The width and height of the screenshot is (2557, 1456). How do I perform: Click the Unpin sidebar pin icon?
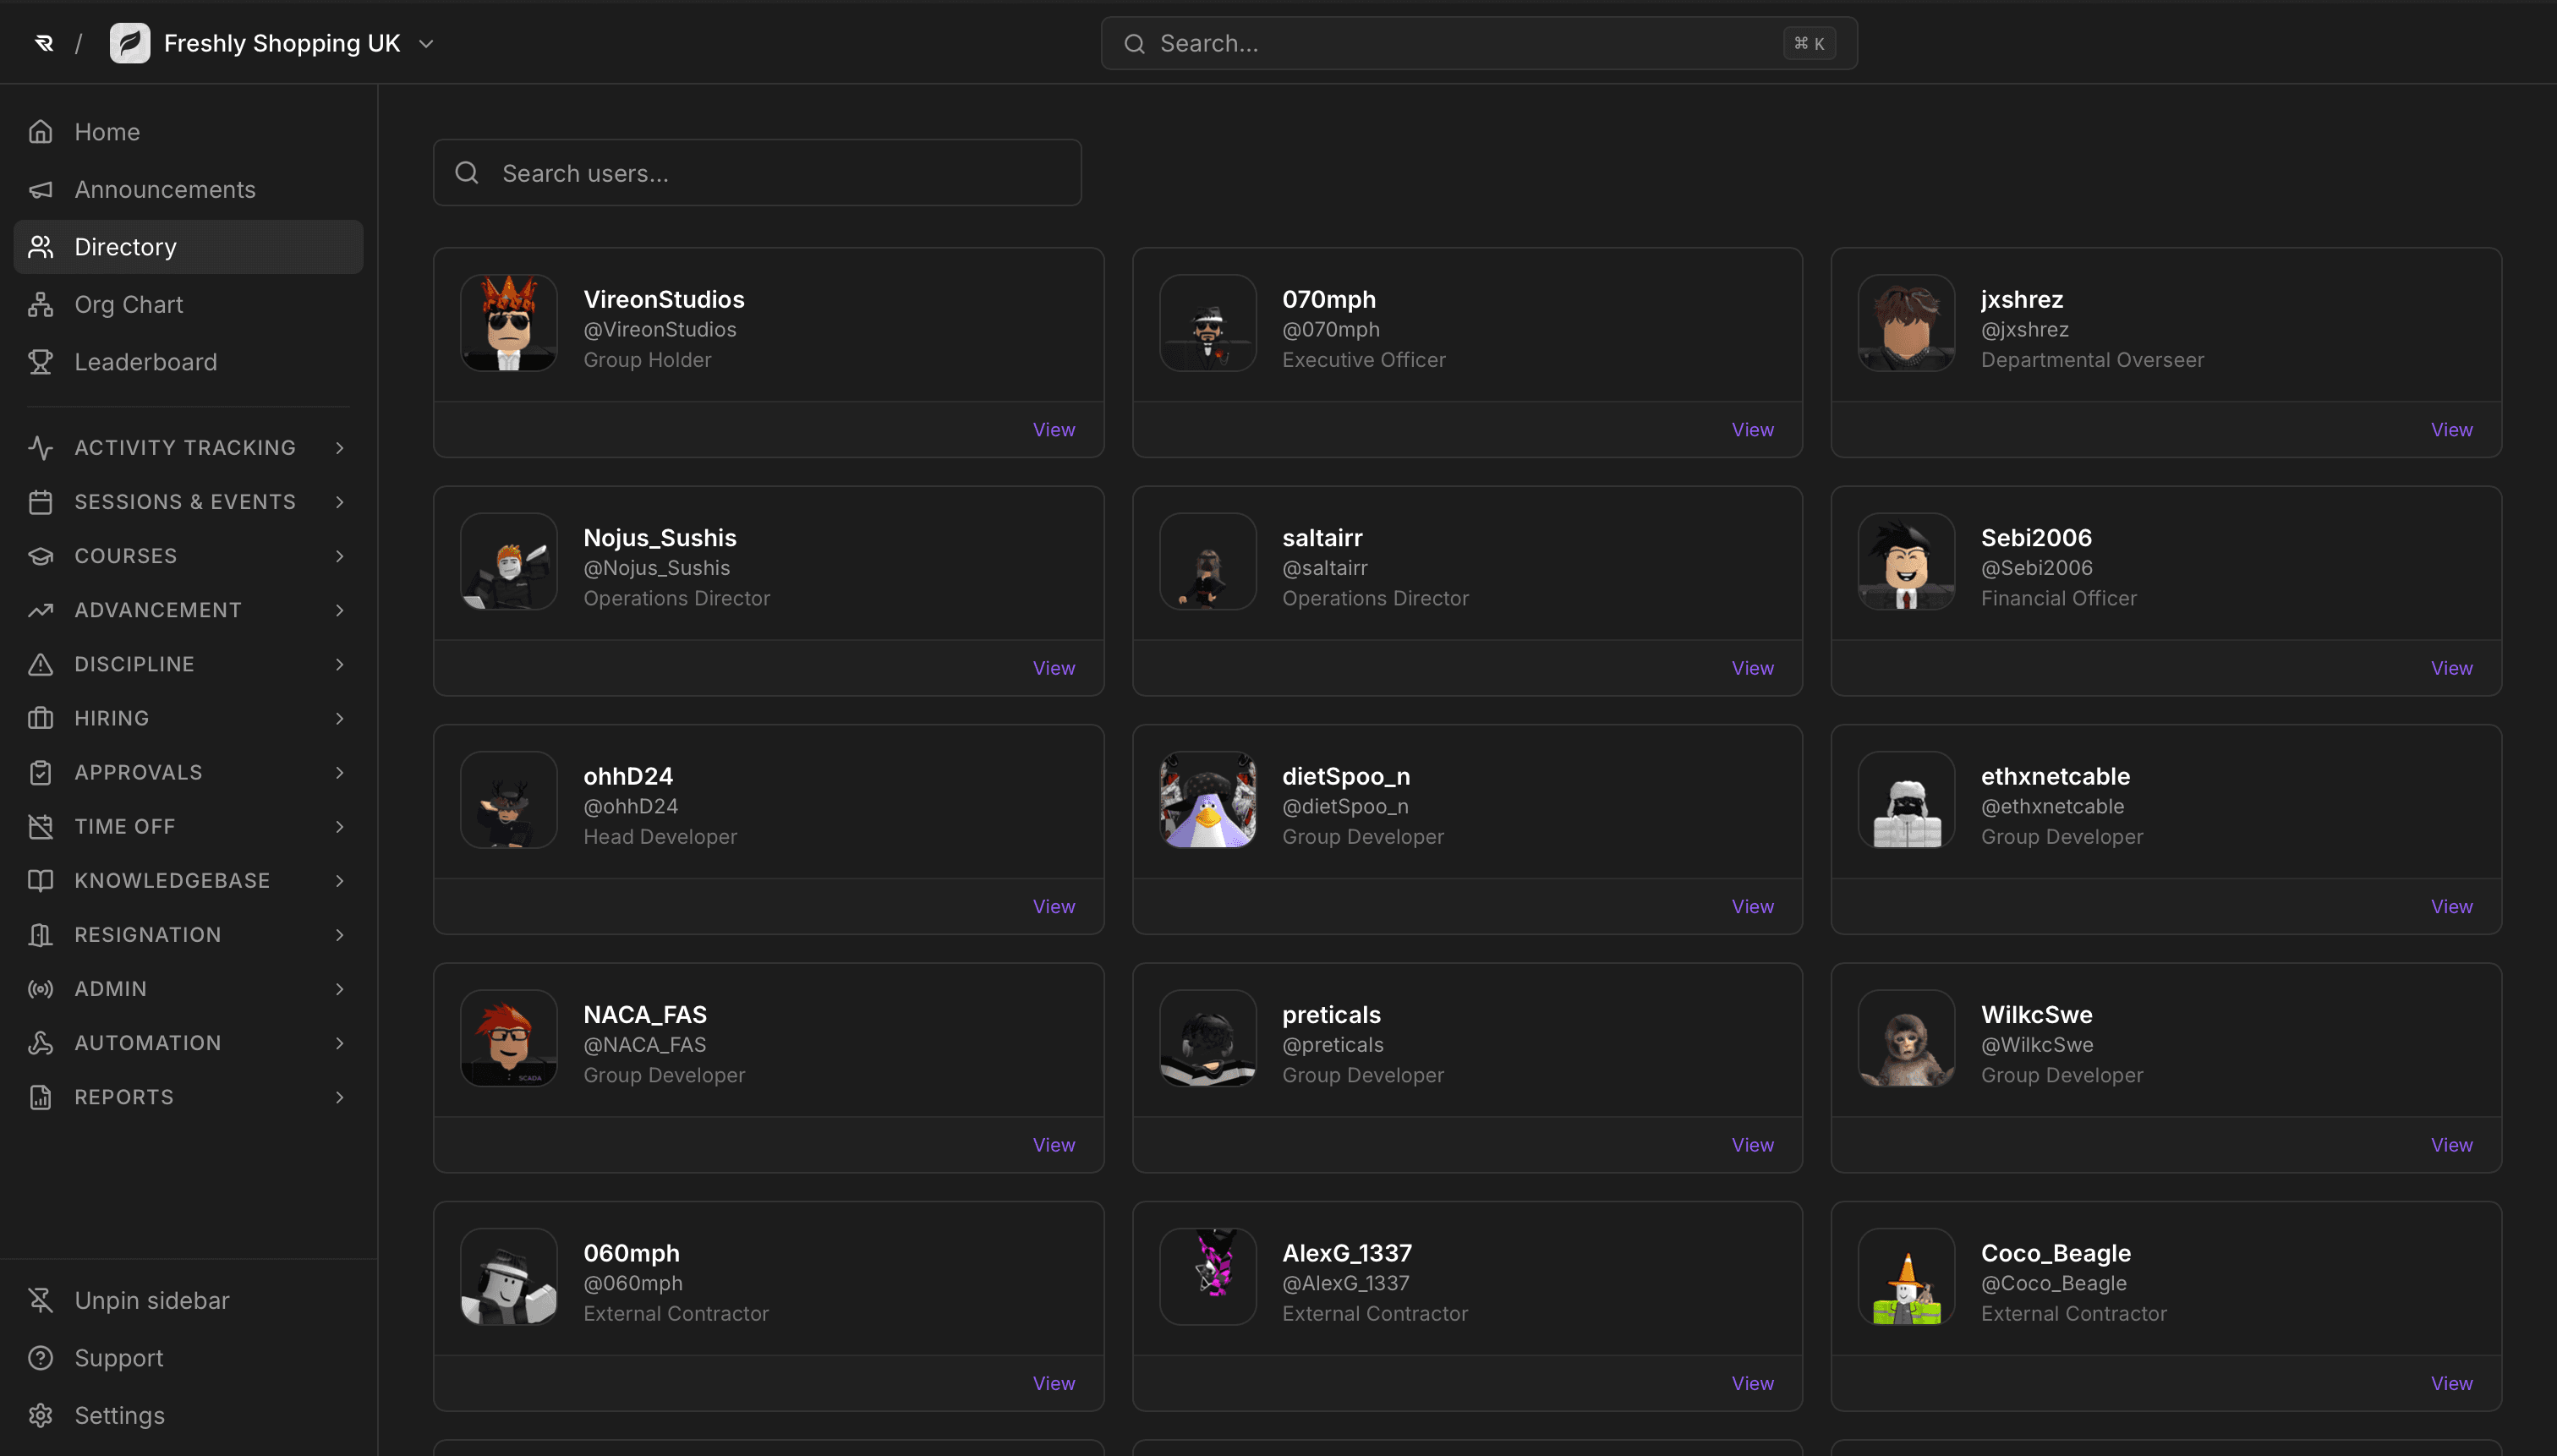[x=41, y=1300]
